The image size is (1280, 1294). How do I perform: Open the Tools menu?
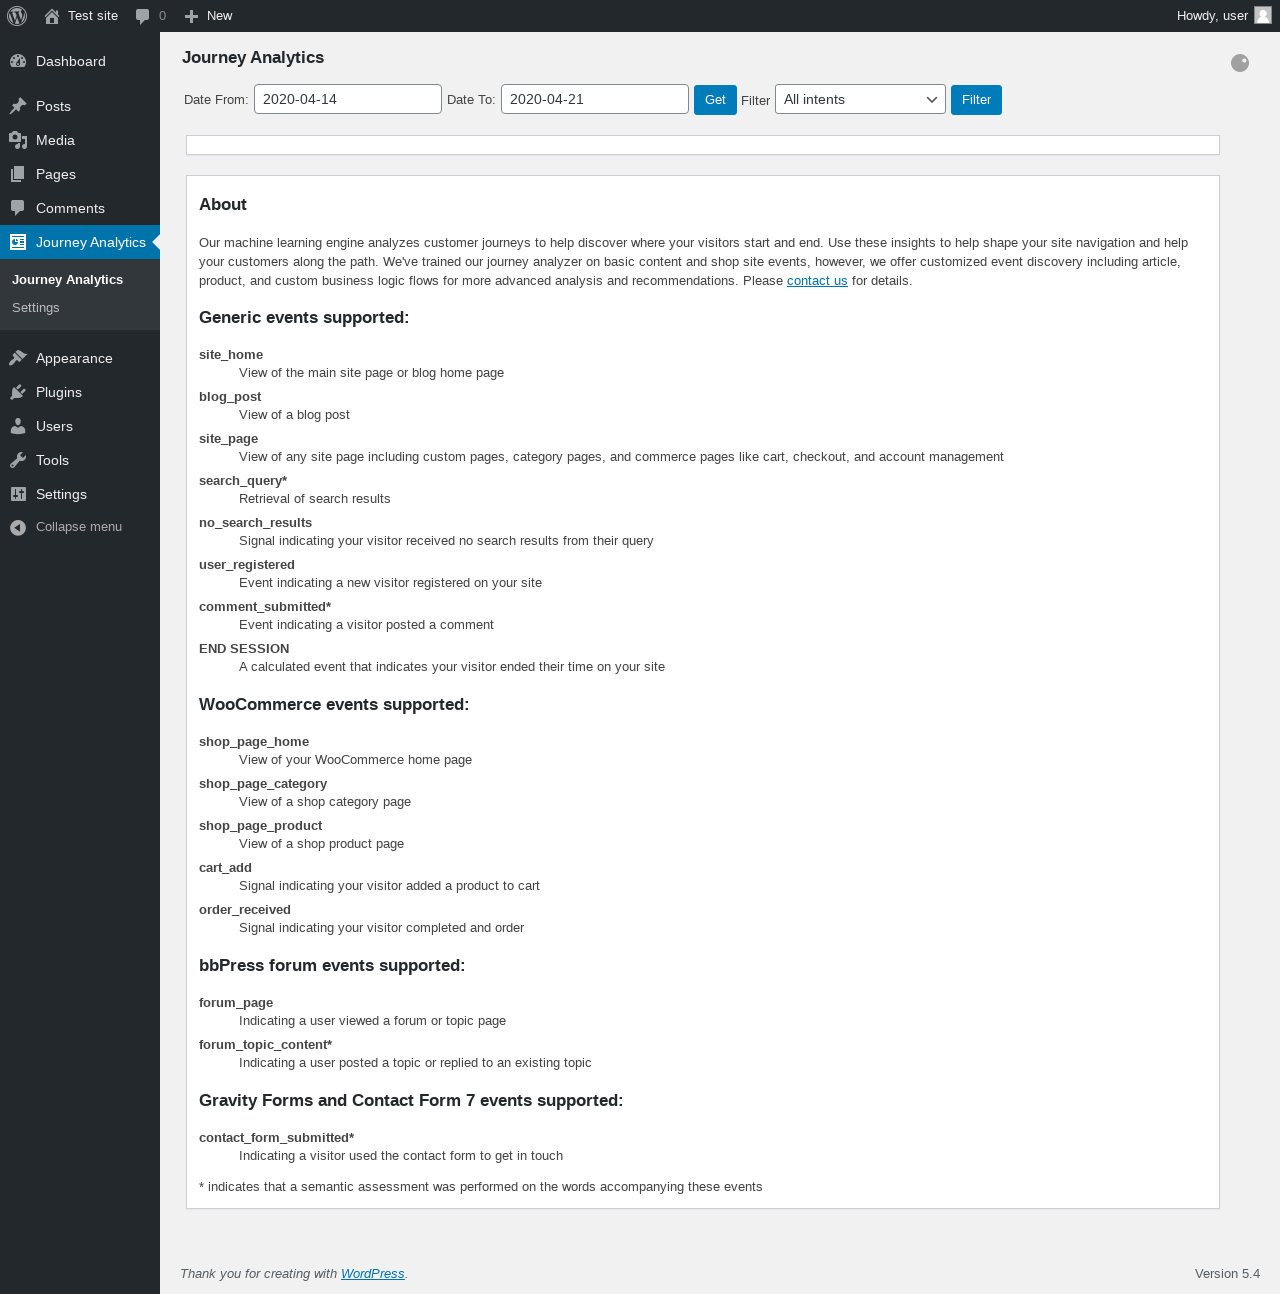click(80, 460)
